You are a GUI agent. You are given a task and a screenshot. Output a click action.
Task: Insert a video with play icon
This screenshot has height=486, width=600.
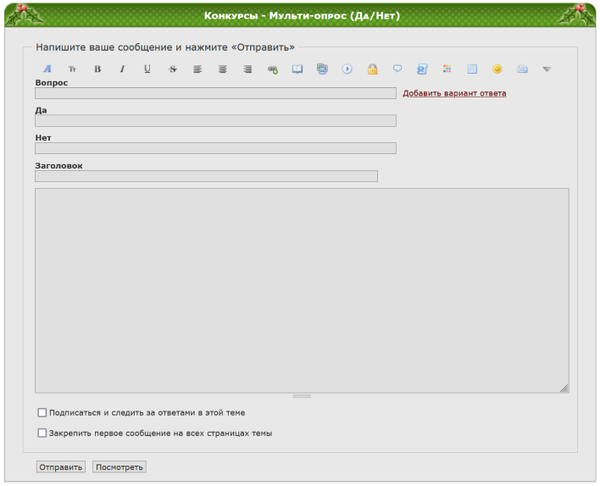click(347, 69)
